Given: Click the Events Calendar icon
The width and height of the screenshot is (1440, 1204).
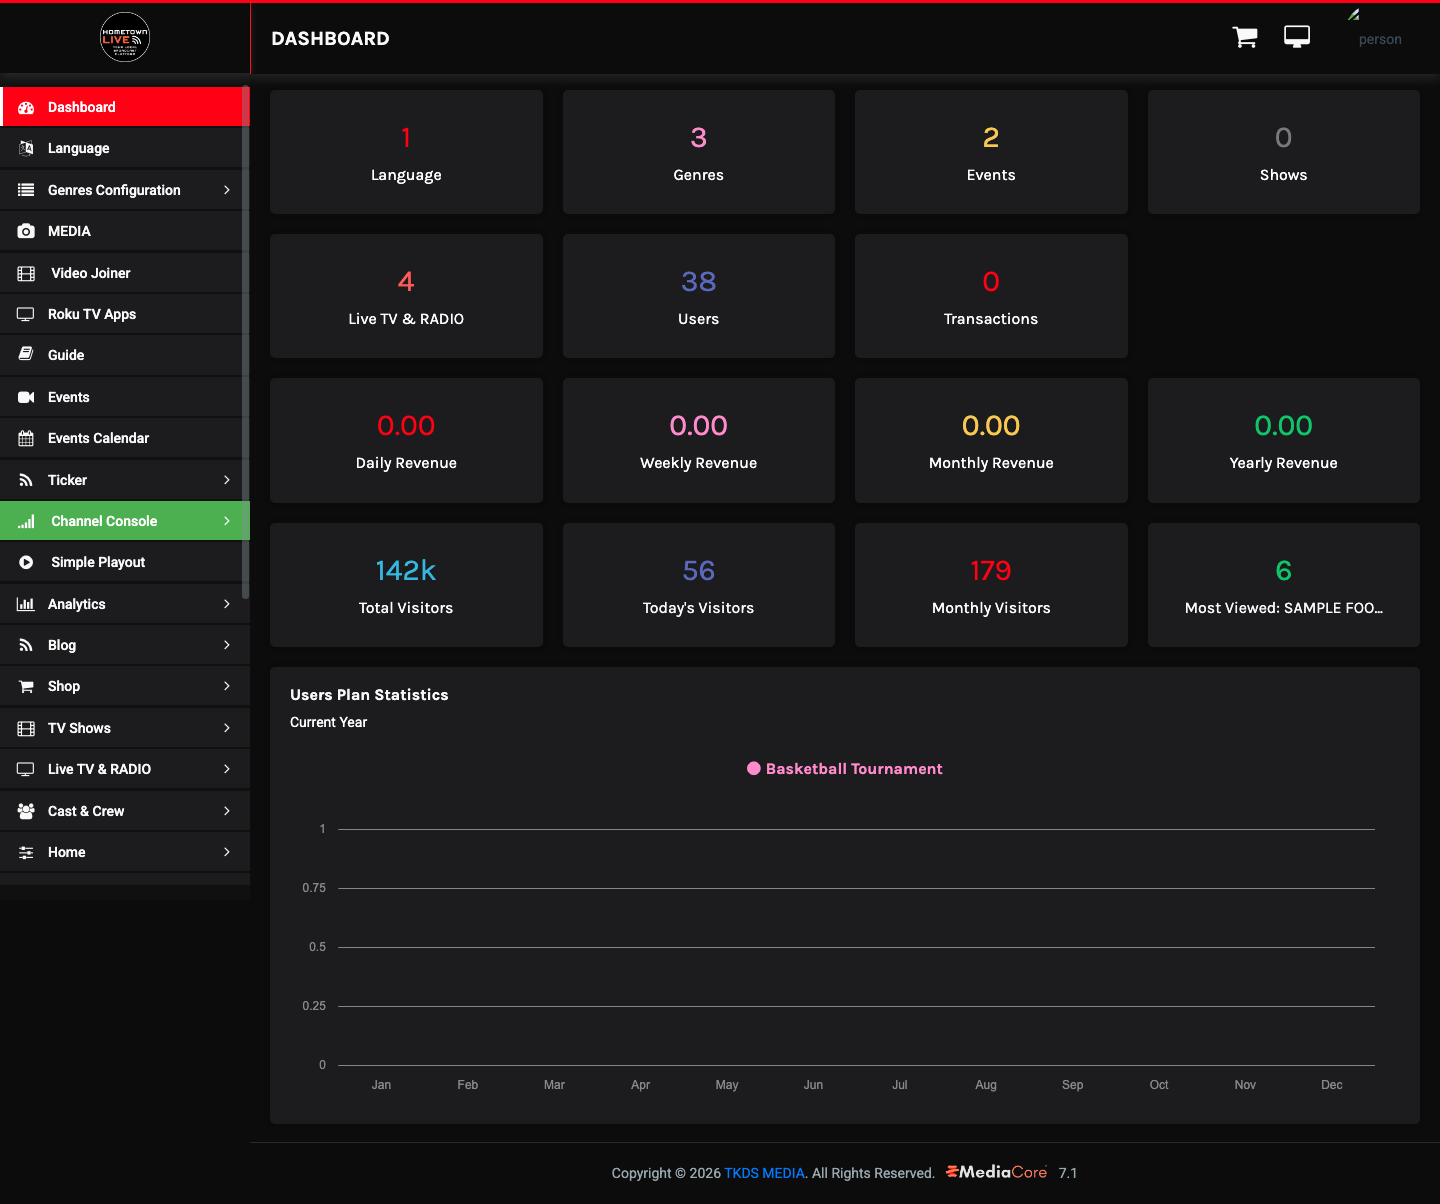Looking at the screenshot, I should pyautogui.click(x=26, y=438).
